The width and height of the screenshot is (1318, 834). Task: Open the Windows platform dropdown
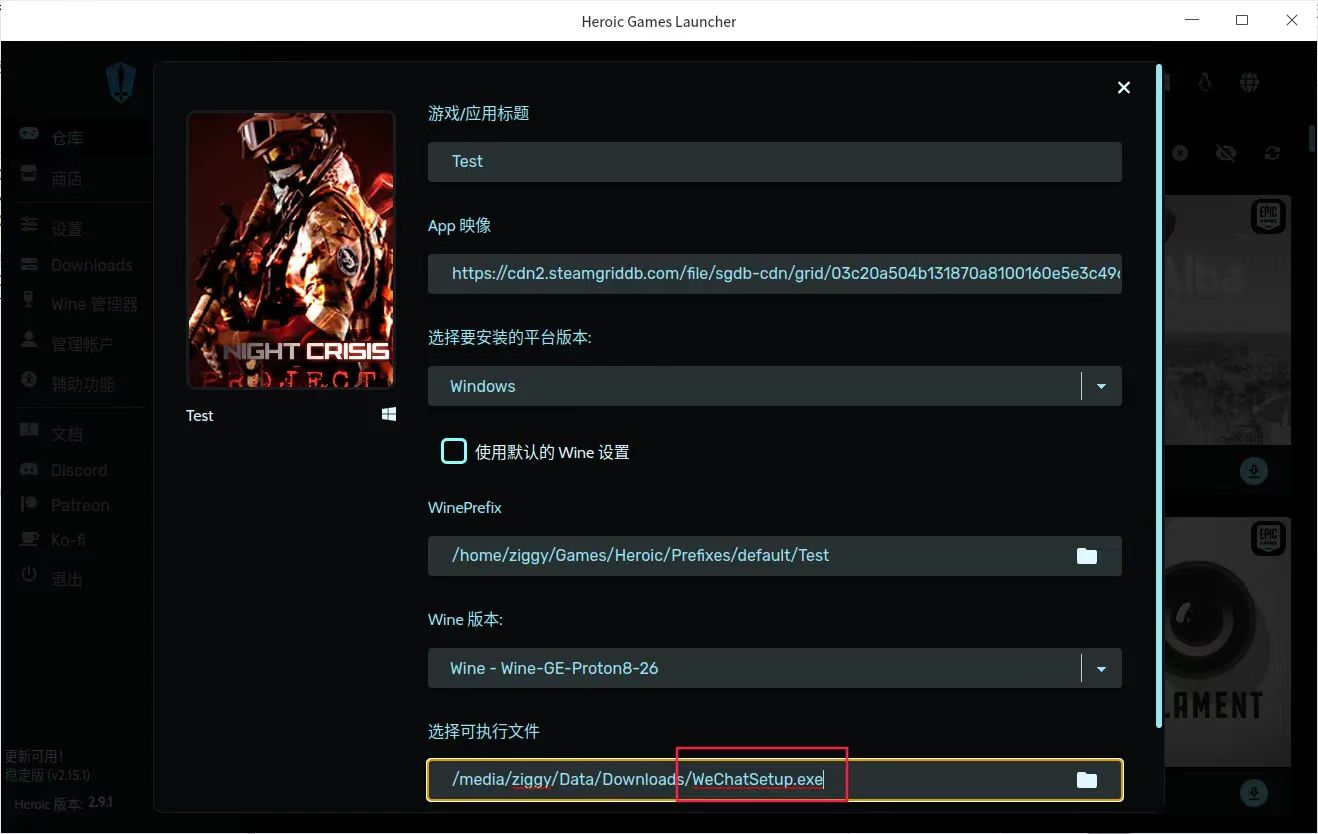pos(774,386)
